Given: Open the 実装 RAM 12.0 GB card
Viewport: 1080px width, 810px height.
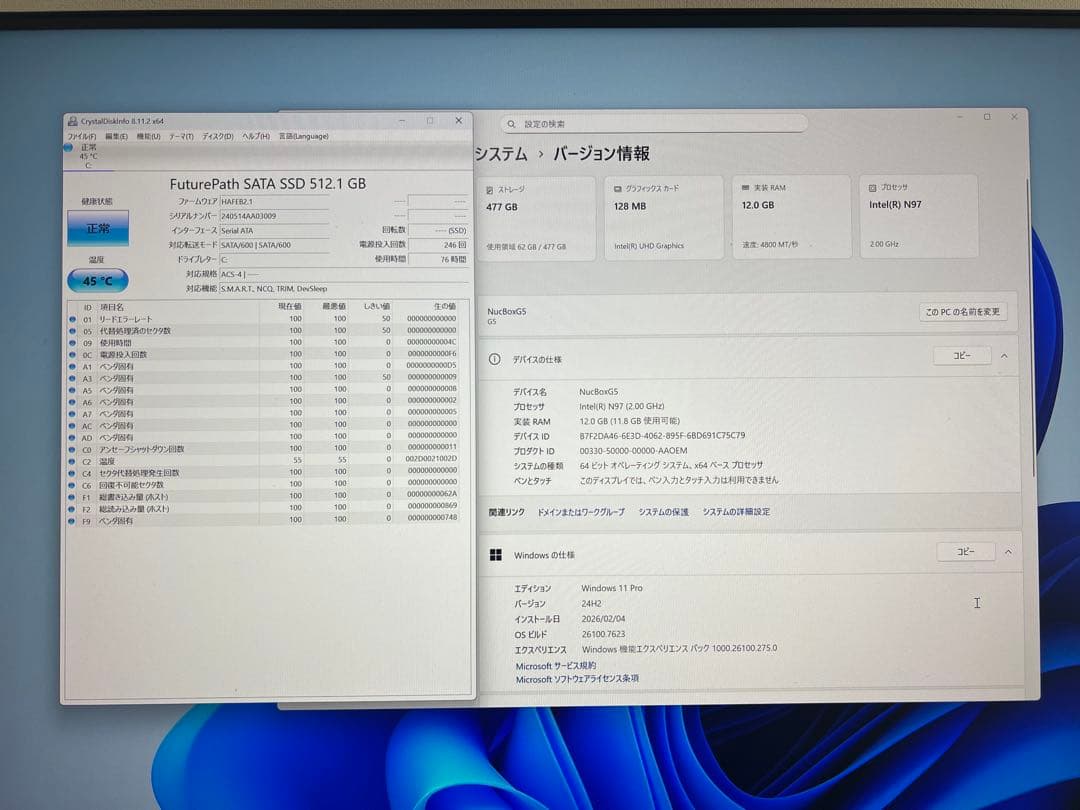Looking at the screenshot, I should [791, 216].
